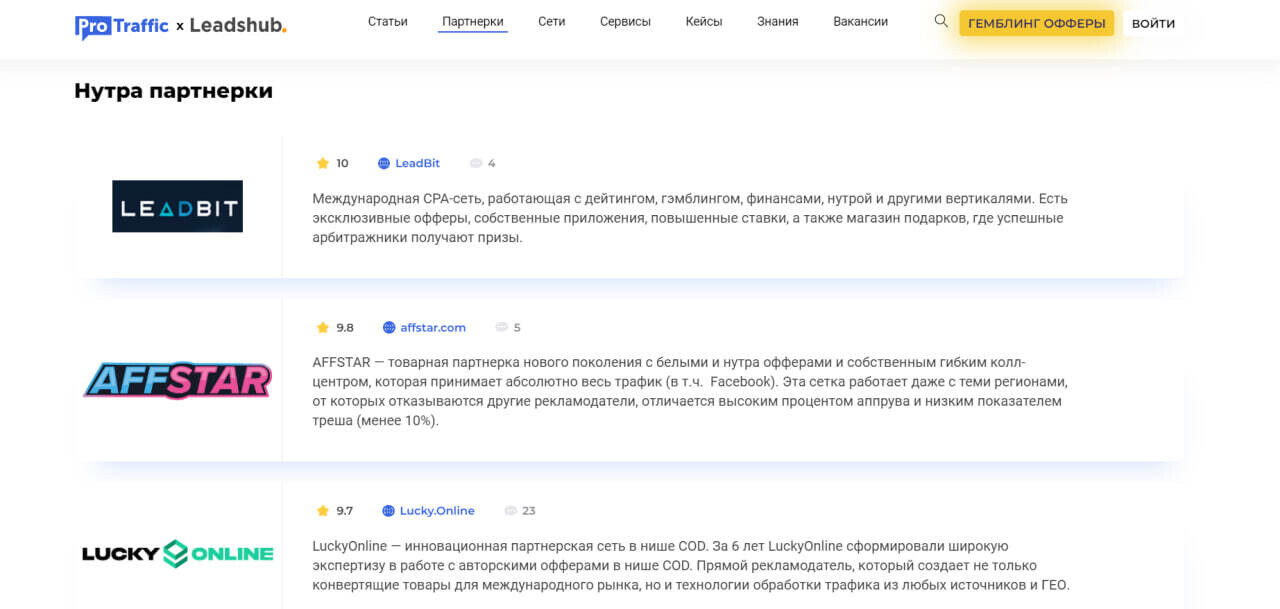
Task: Click the globe icon next to affstar.com
Action: pos(389,327)
